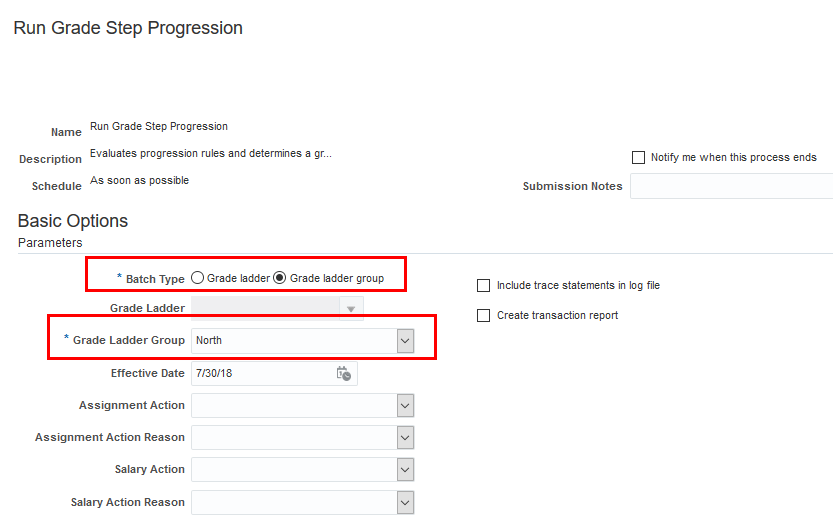Select the Grade ladder group radio button
833x527 pixels.
280,278
